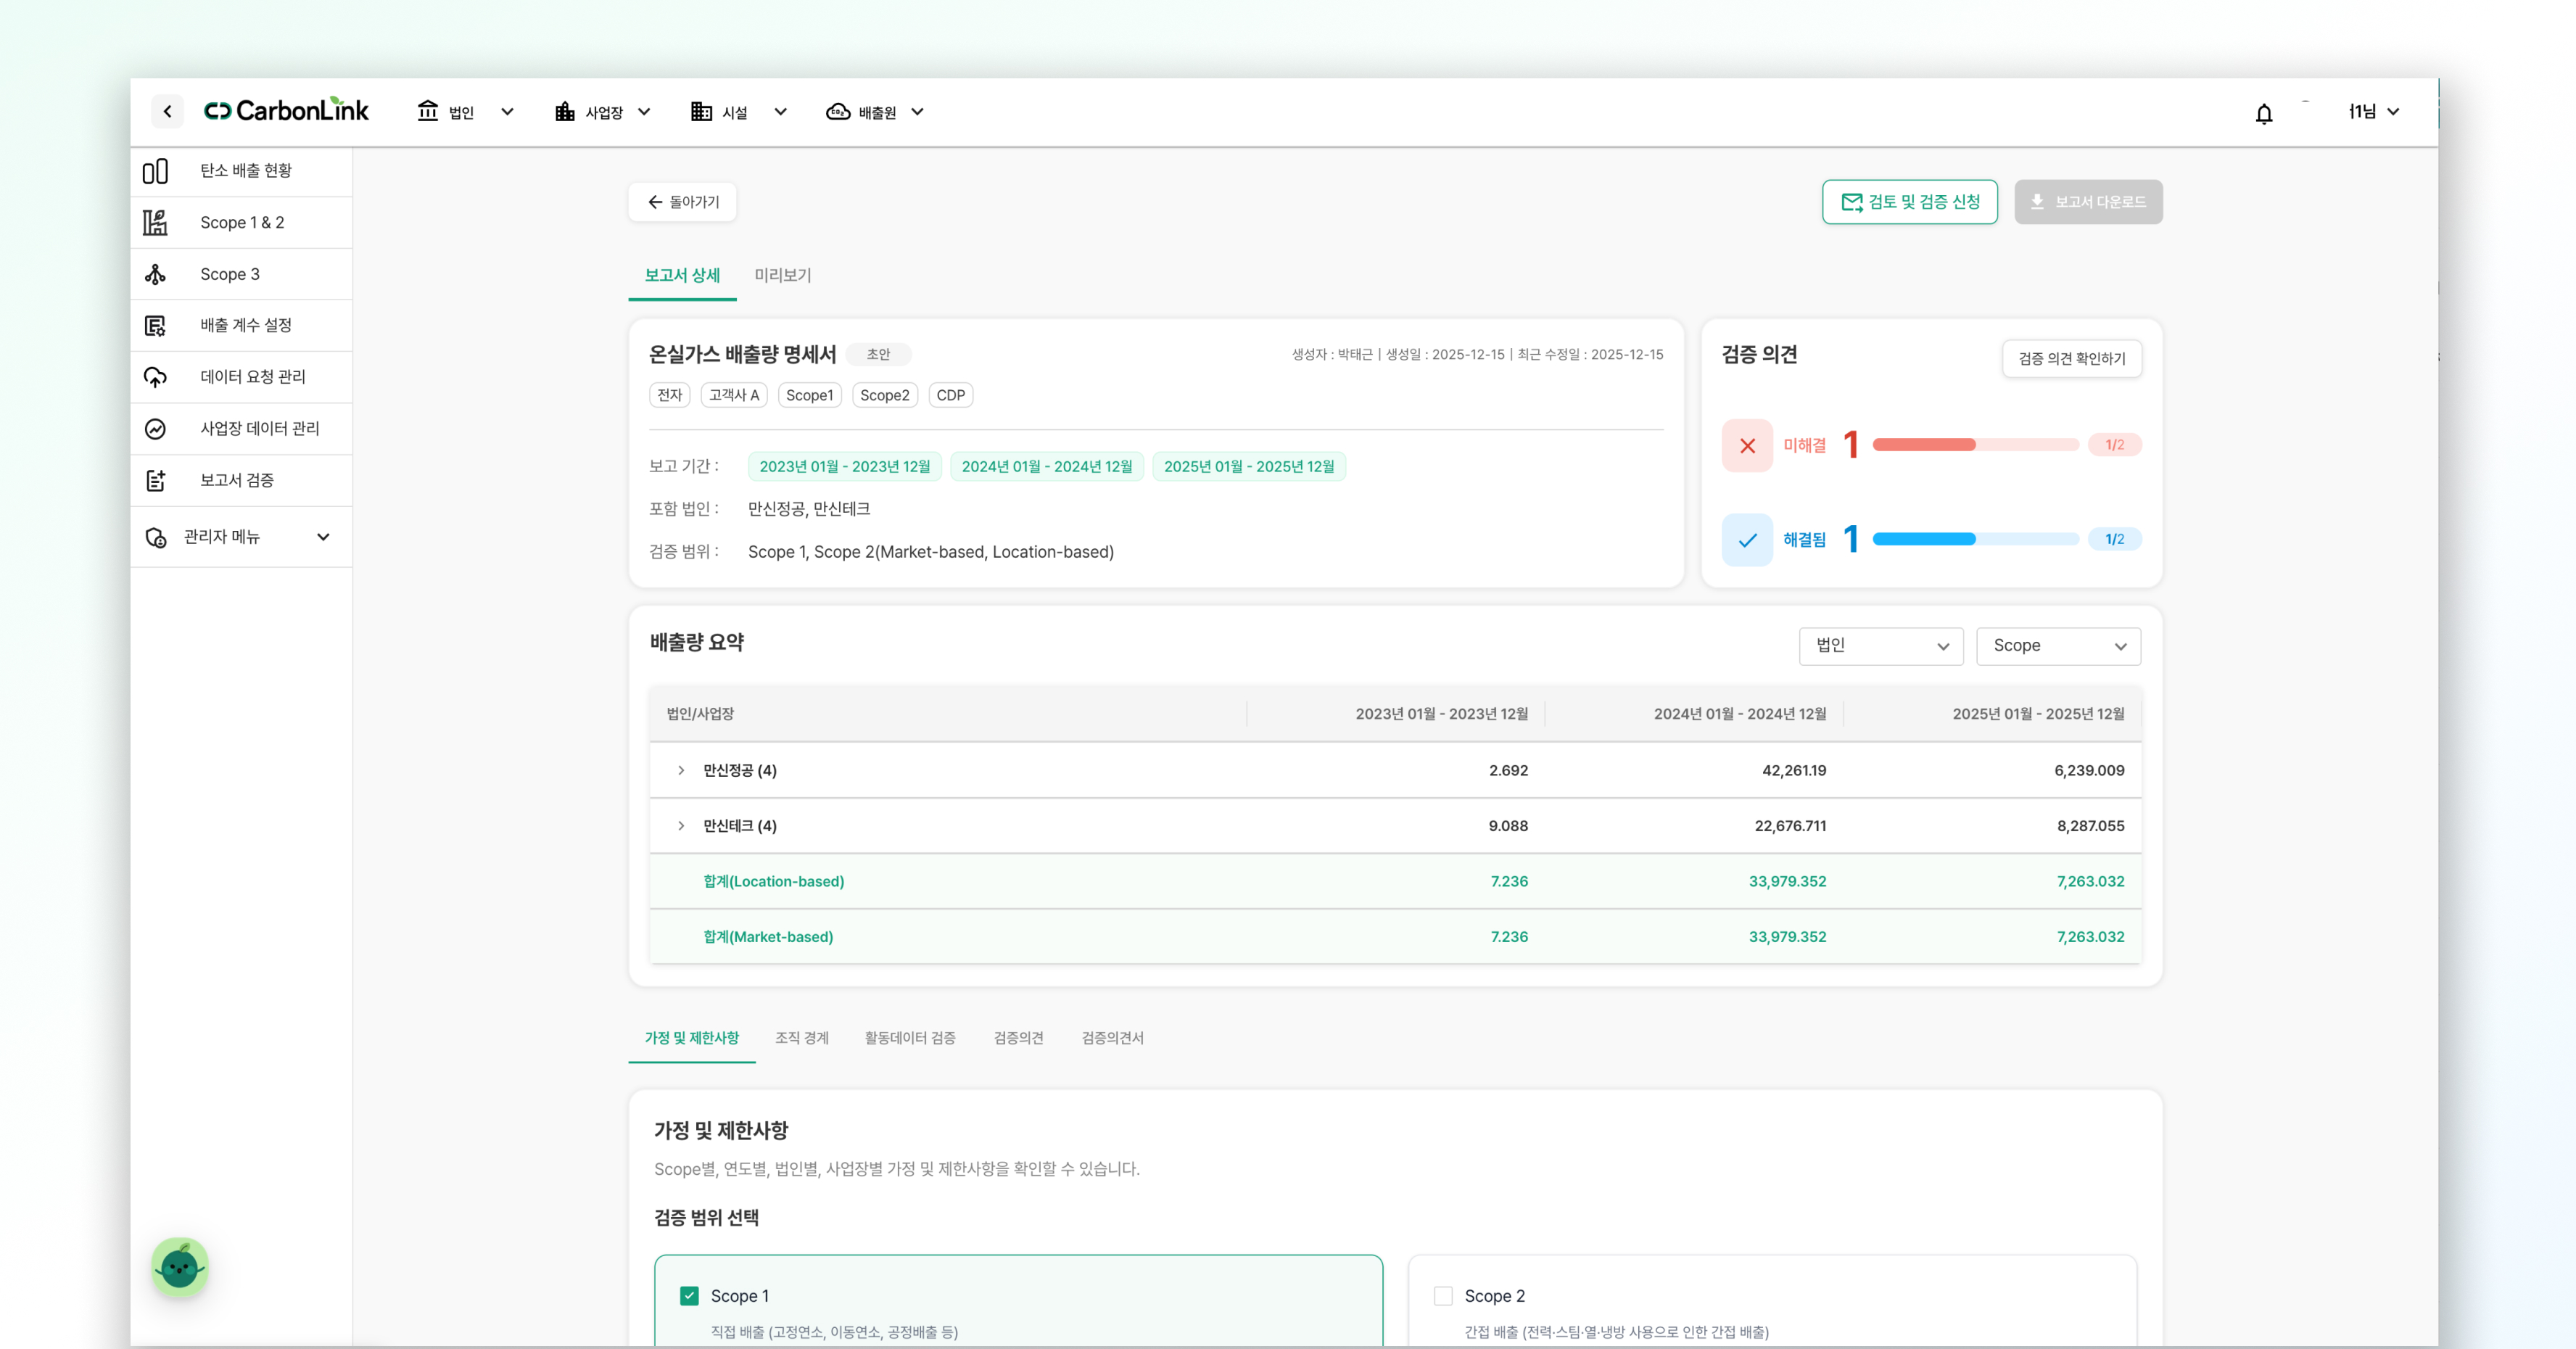Click the 탄소 배출 현황 sidebar icon
The image size is (2576, 1349).
point(155,172)
